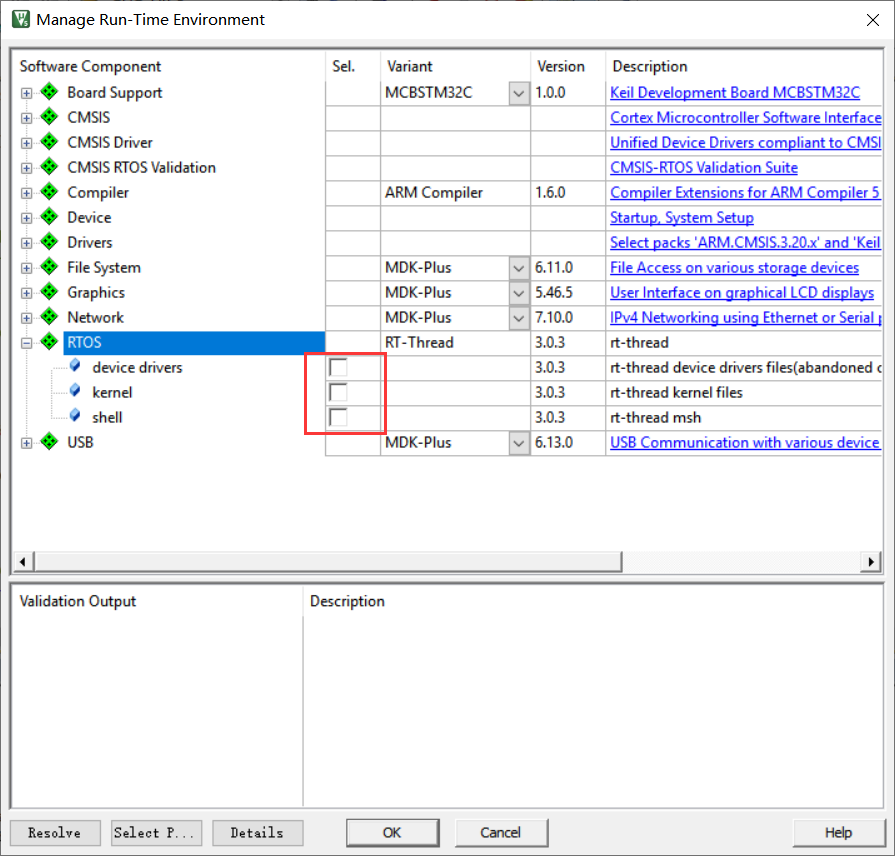Click the RT-Thread variant cell

click(455, 342)
